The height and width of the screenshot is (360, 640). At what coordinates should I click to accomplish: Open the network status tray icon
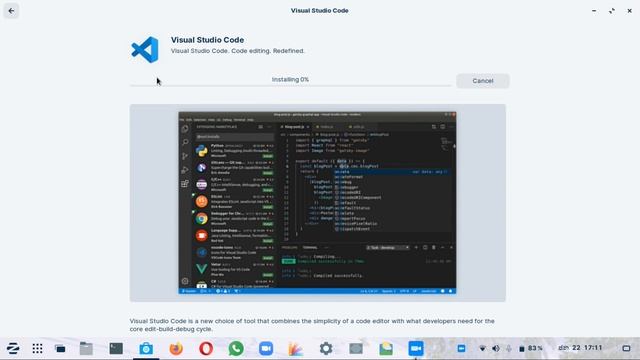482,349
